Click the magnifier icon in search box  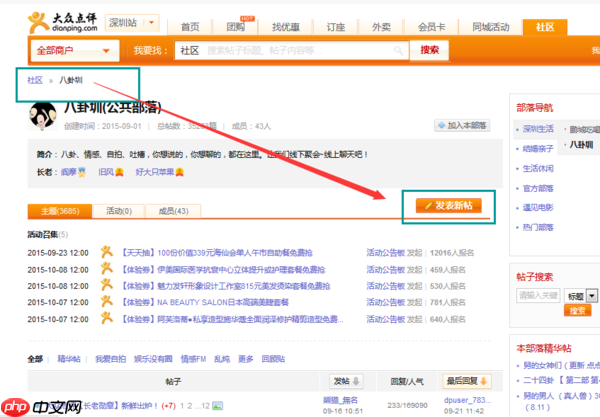pos(398,50)
